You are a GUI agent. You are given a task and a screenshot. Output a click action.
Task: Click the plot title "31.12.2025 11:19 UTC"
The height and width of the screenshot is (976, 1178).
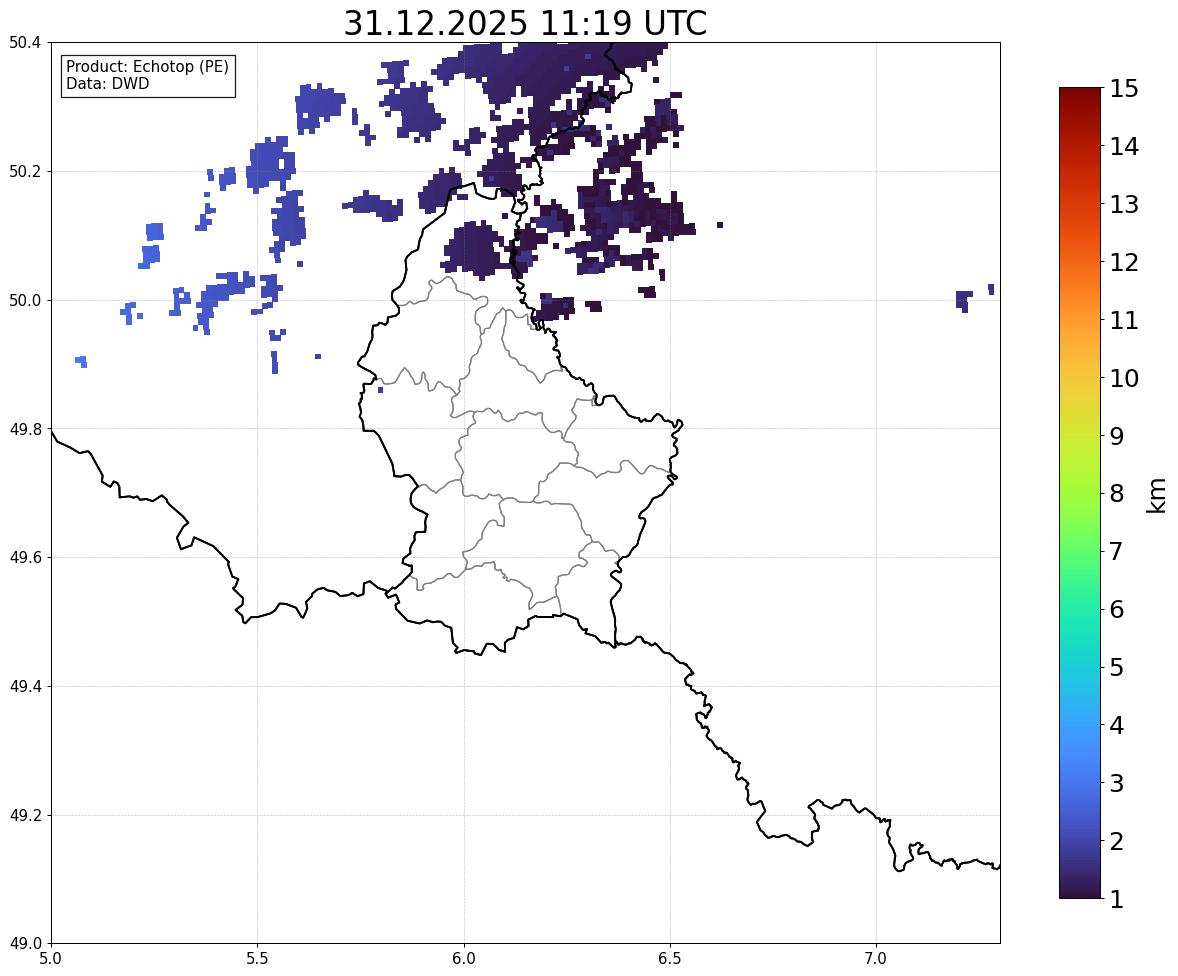pos(525,23)
